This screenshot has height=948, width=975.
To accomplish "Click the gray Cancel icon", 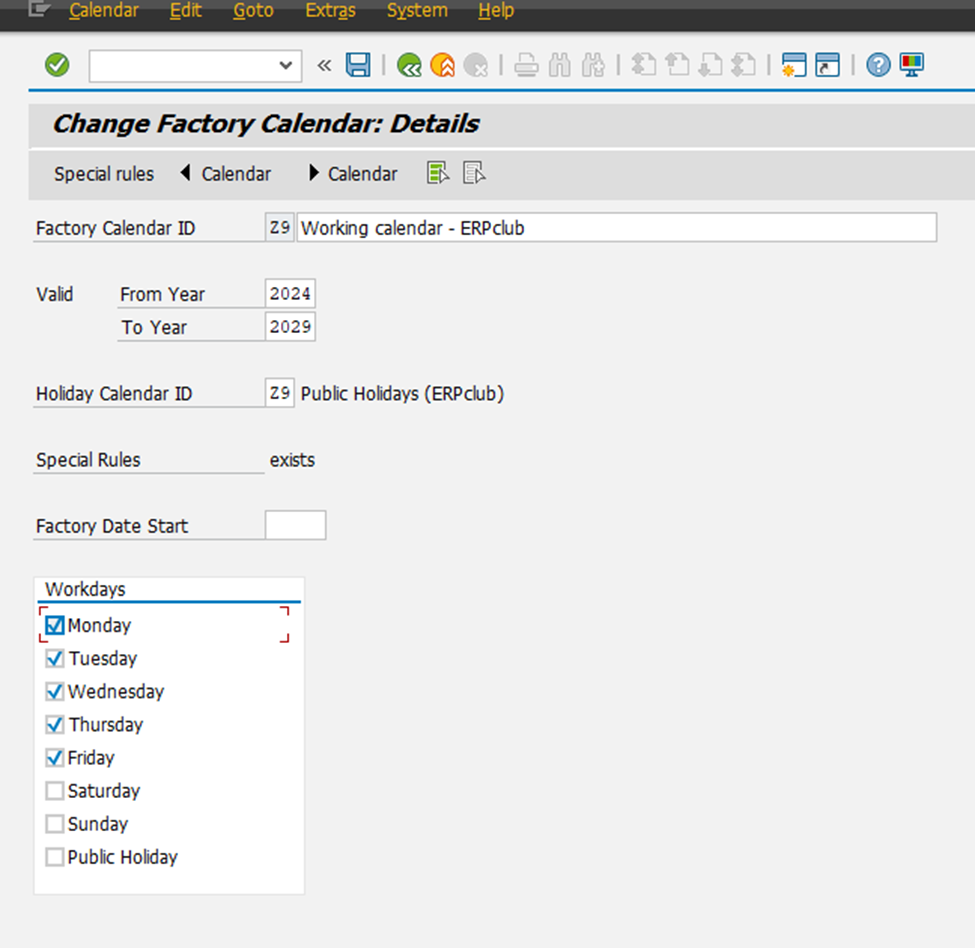I will (x=476, y=65).
